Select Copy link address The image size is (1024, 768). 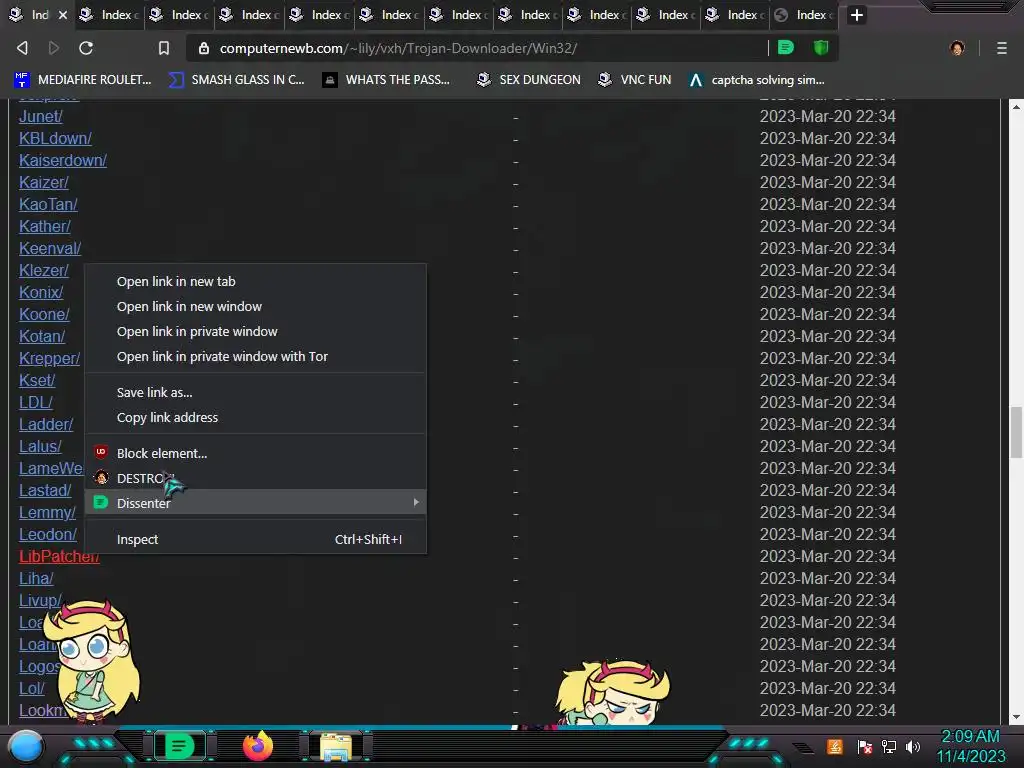click(255, 417)
